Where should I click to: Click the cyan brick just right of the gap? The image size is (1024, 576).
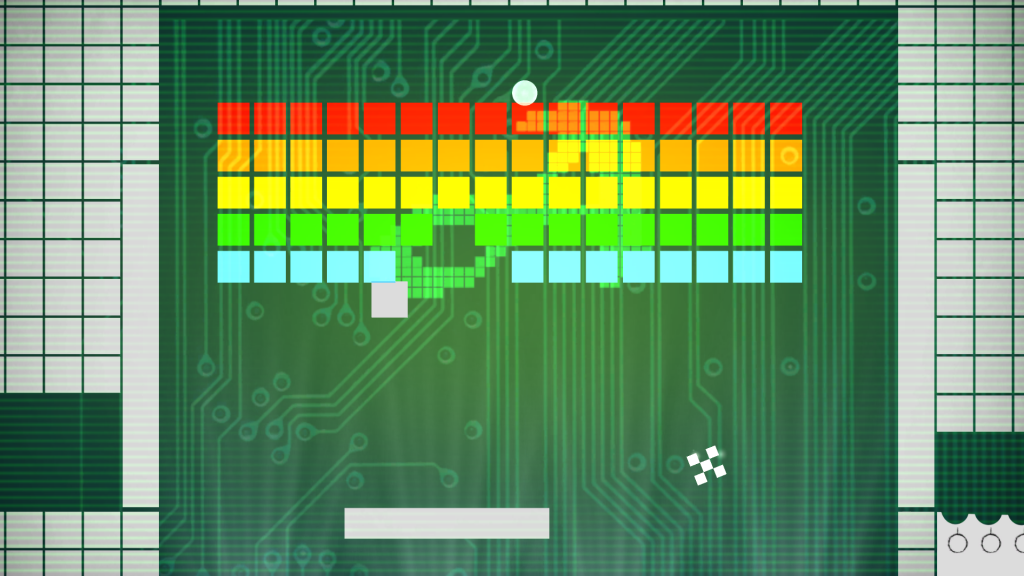tap(527, 267)
